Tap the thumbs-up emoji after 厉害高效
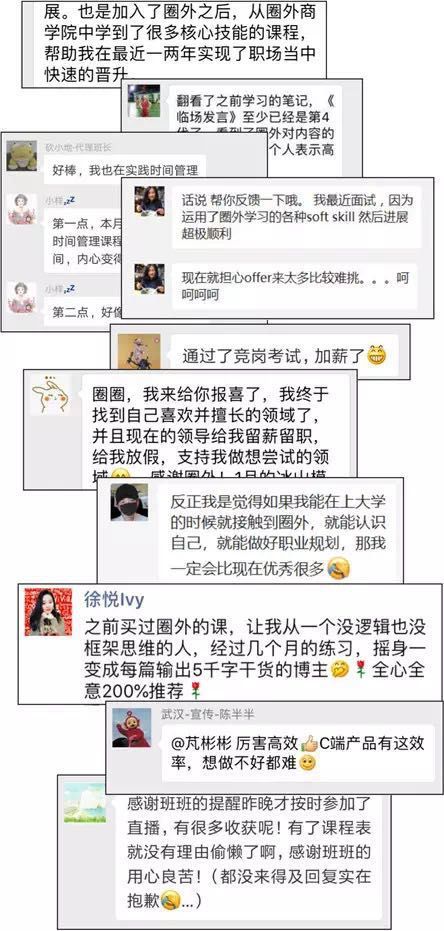444x931 pixels. [x=309, y=743]
